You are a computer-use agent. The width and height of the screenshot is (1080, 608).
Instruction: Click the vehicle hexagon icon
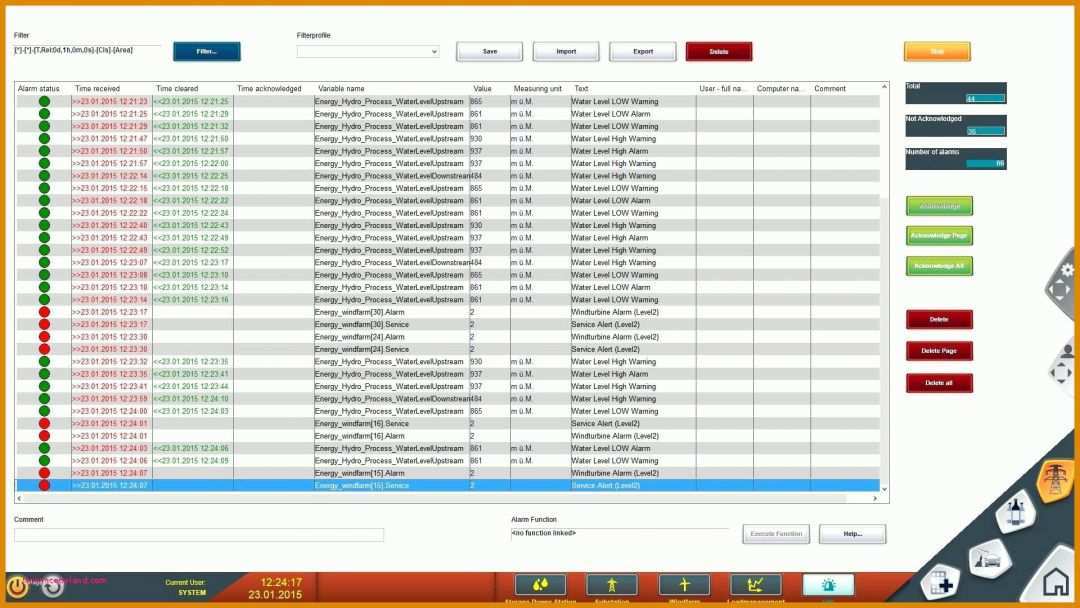988,558
